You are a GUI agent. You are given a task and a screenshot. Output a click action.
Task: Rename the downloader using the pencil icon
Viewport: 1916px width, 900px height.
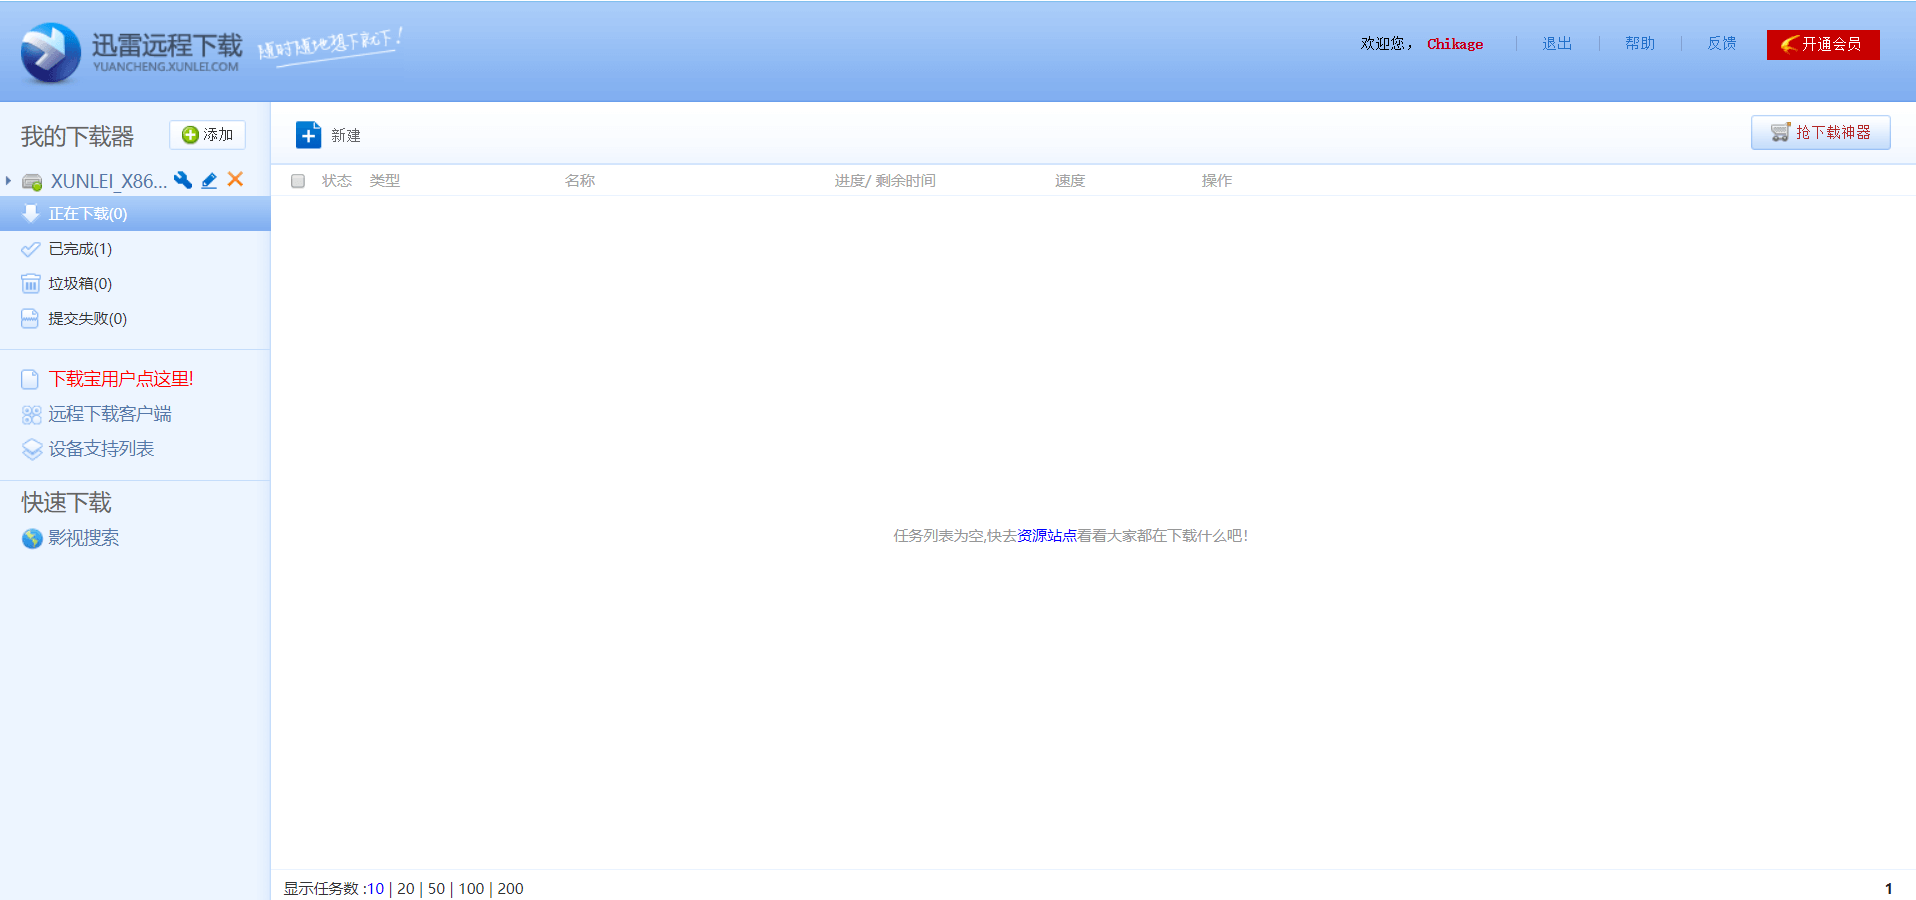tap(209, 180)
